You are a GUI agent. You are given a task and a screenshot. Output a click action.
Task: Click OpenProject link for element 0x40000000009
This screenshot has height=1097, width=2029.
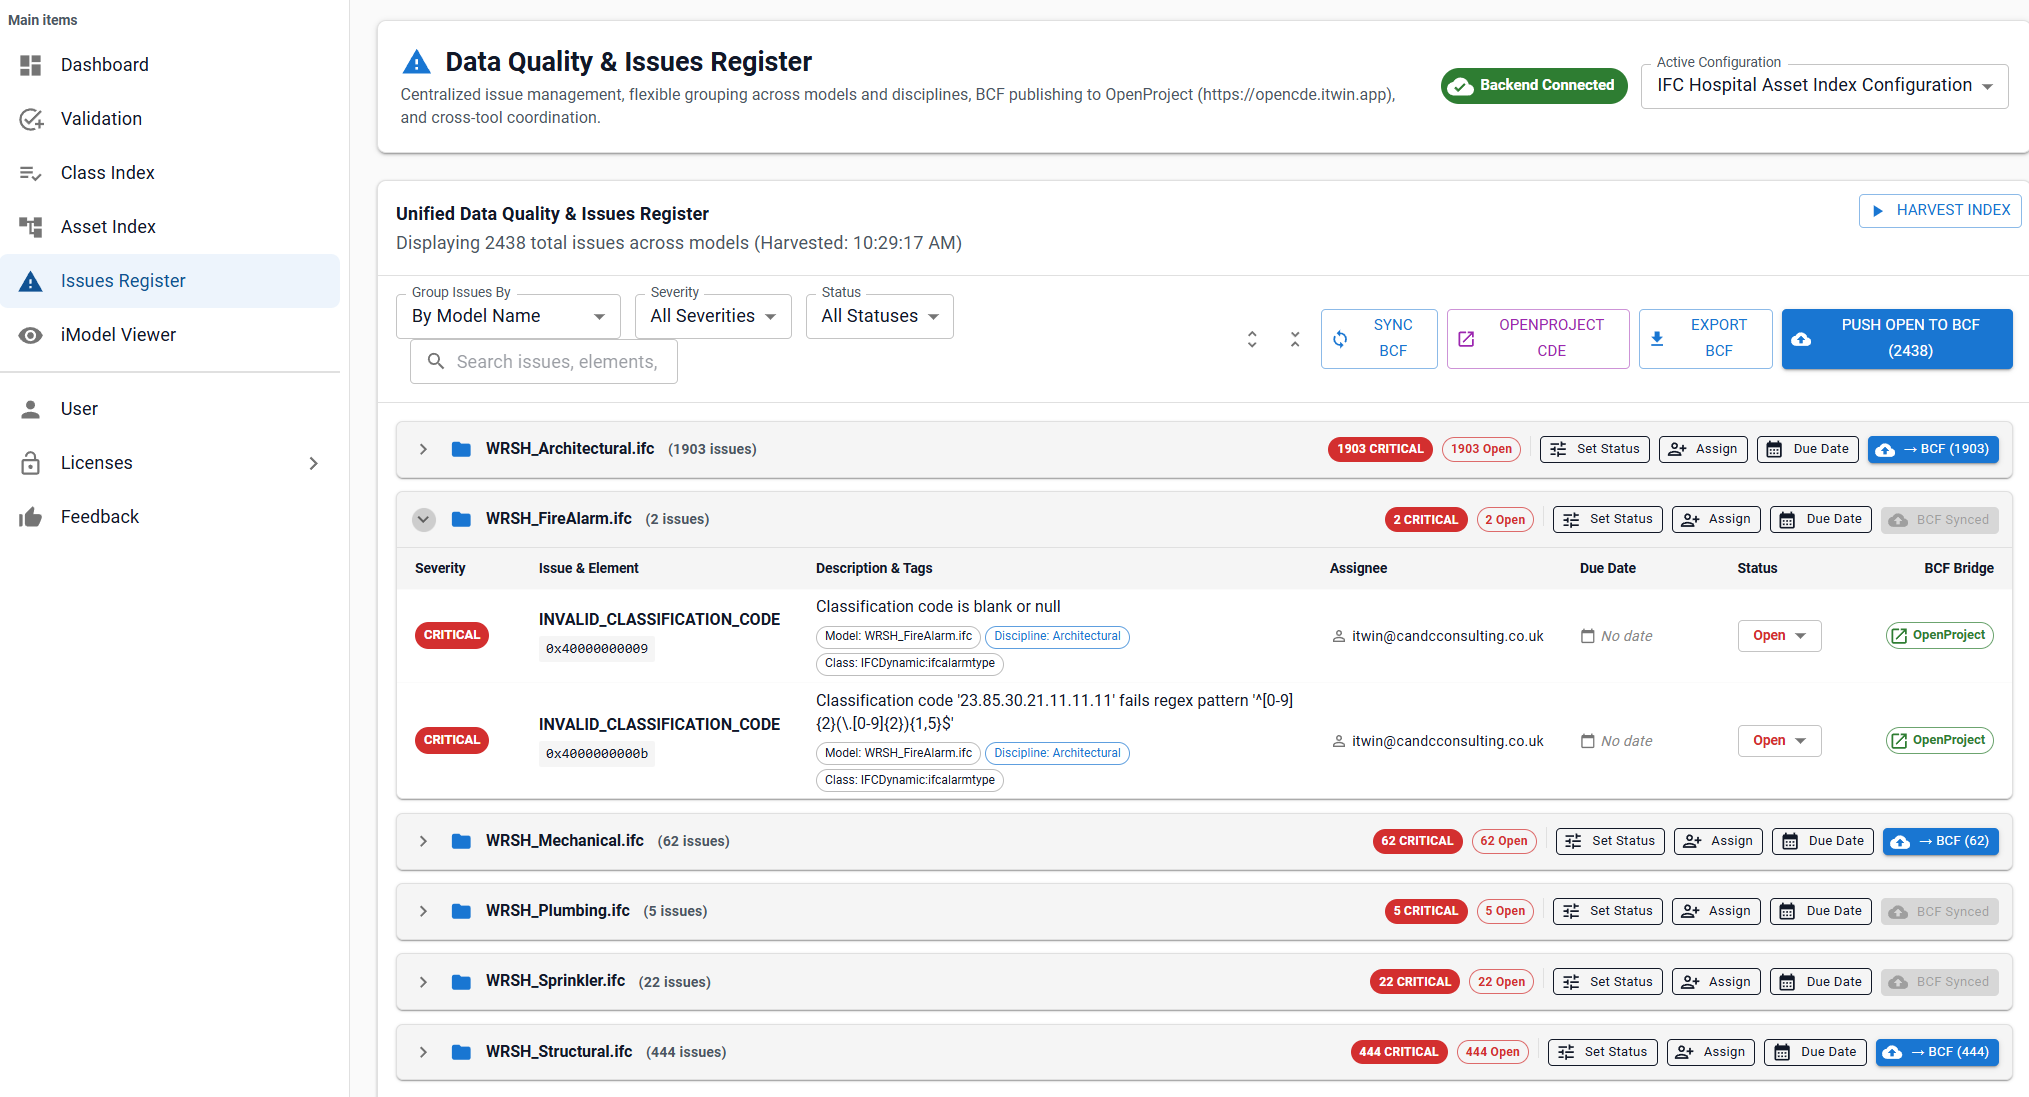pyautogui.click(x=1939, y=636)
